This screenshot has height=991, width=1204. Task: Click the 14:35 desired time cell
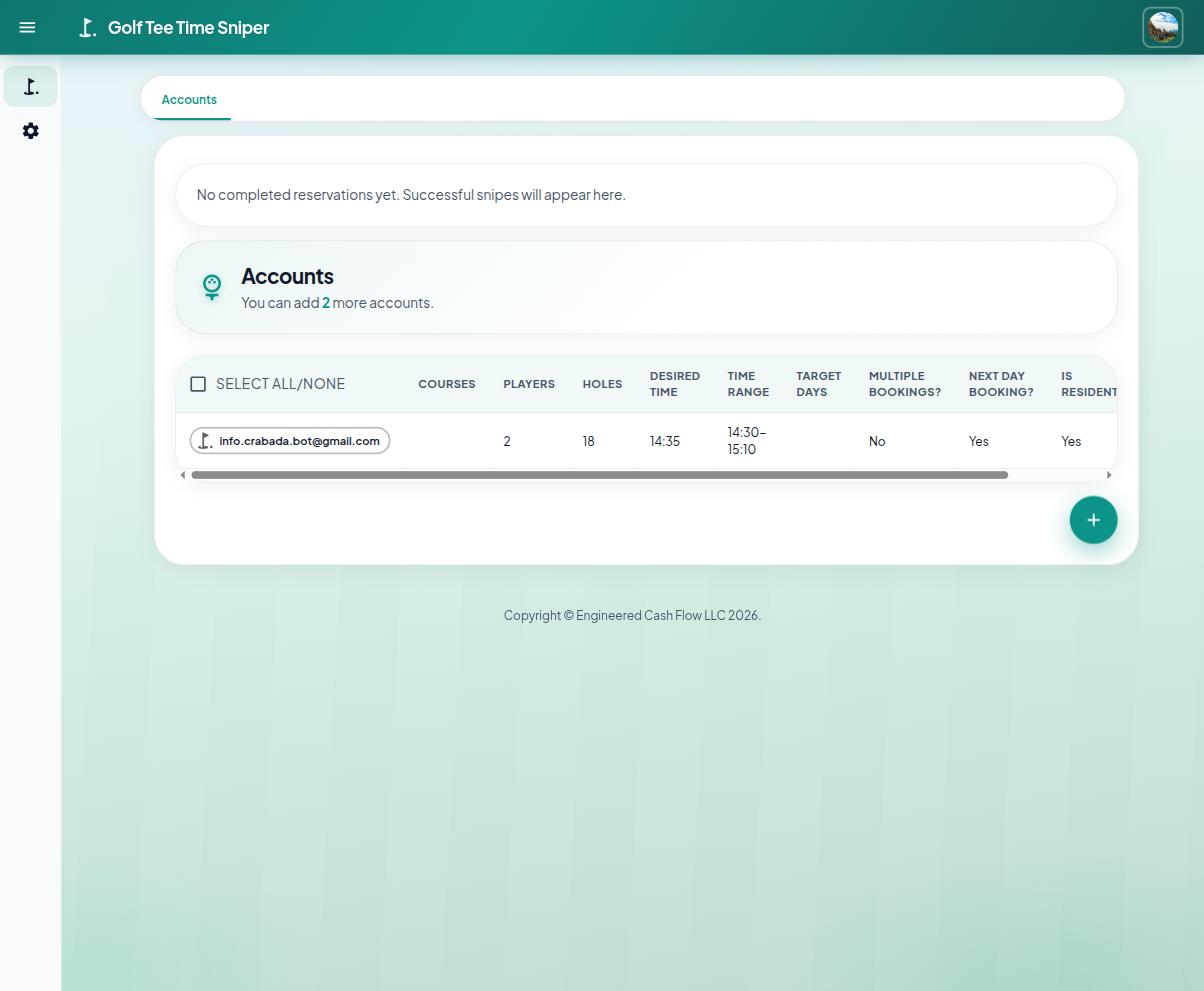pos(665,441)
